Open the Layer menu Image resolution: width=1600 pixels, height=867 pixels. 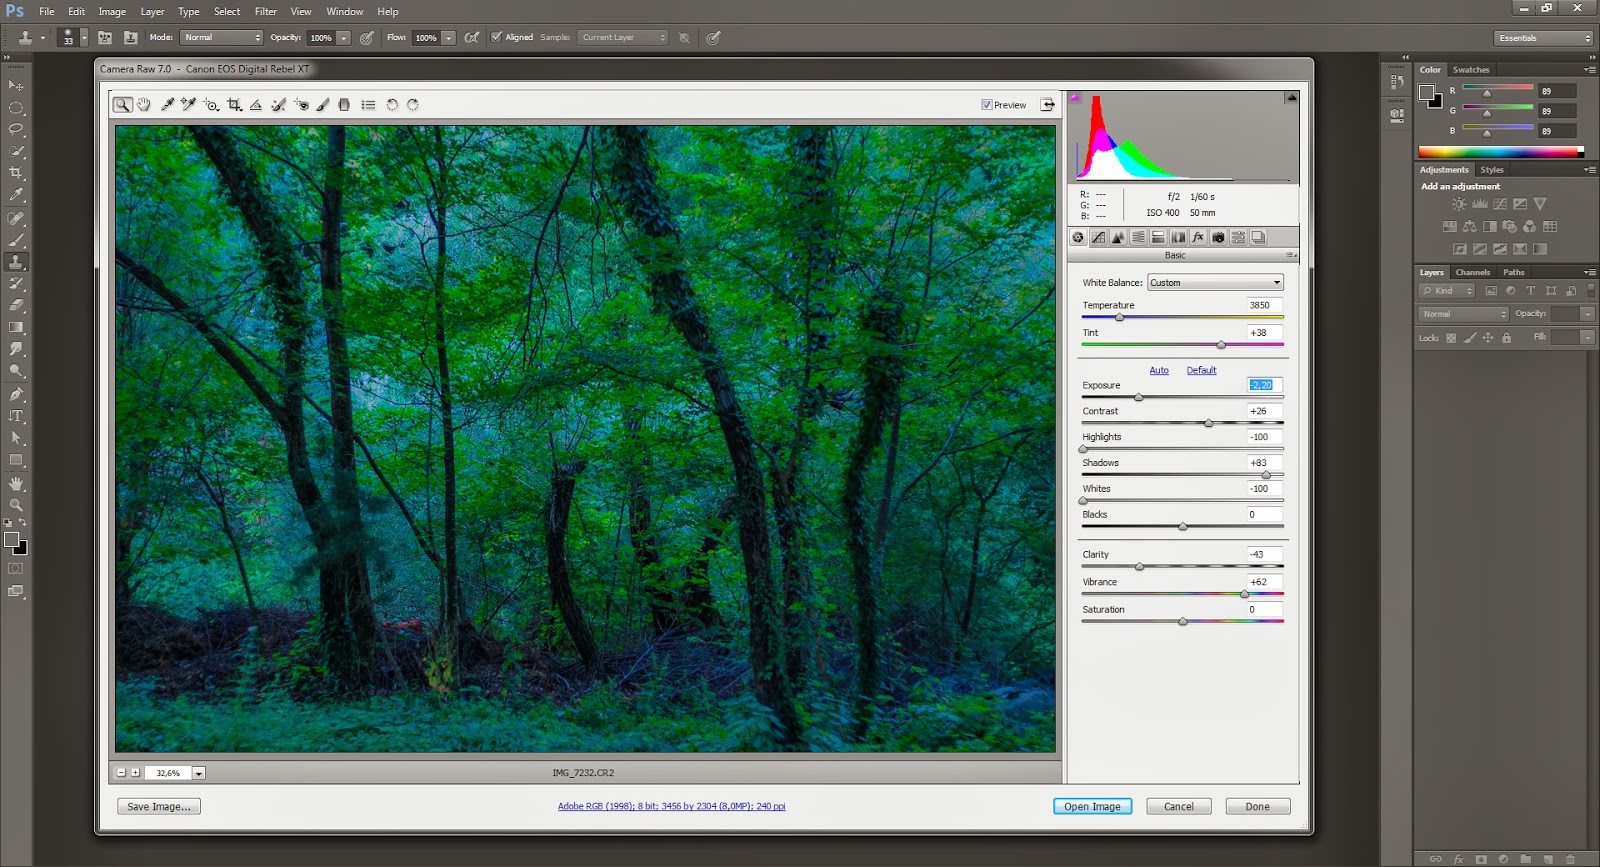pyautogui.click(x=152, y=12)
